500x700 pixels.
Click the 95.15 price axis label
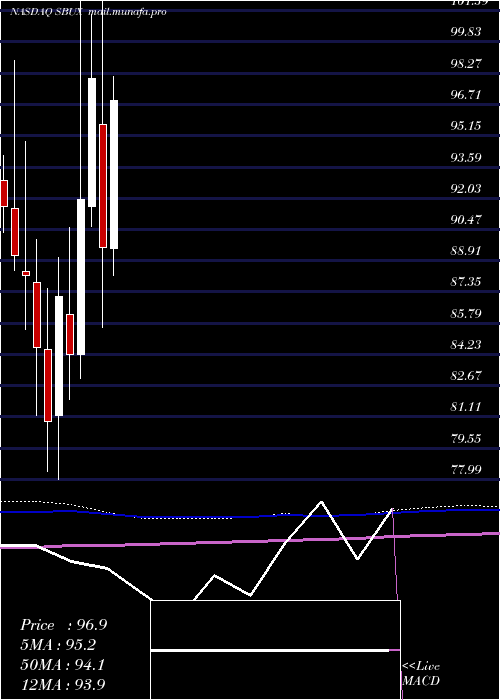click(466, 126)
